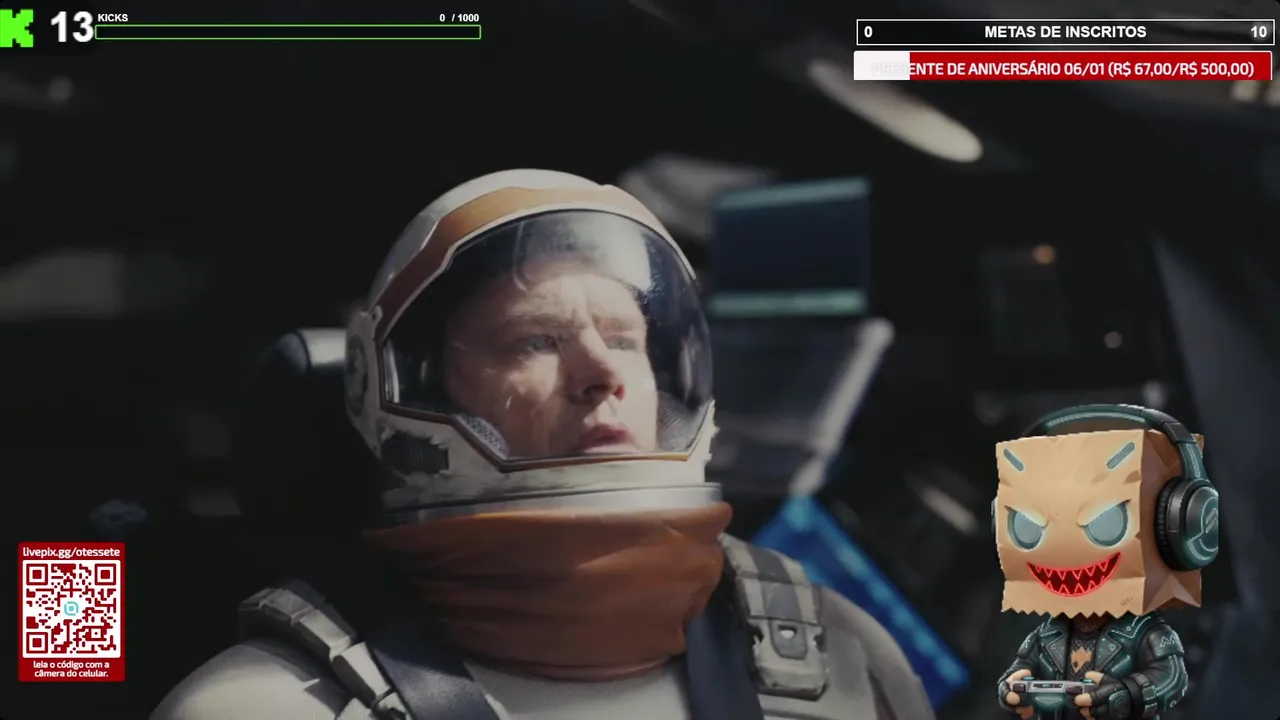Image resolution: width=1280 pixels, height=720 pixels.
Task: Click the "leia o código com a câmera" caption
Action: coord(71,668)
